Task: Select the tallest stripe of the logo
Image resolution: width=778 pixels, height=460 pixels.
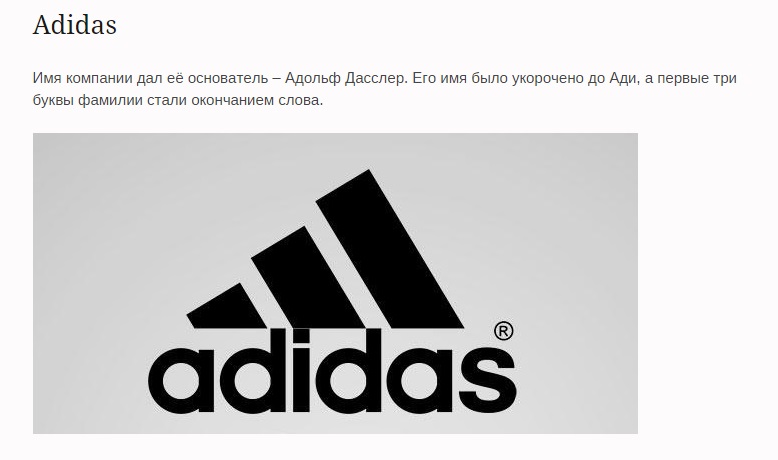Action: point(390,249)
